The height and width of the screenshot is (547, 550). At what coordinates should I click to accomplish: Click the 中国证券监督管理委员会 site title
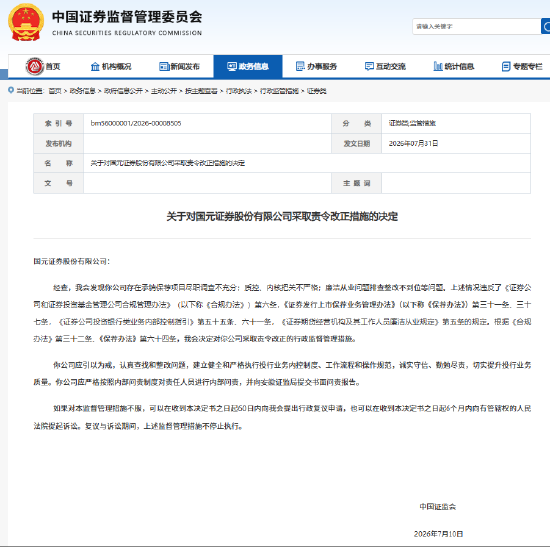[x=127, y=17]
